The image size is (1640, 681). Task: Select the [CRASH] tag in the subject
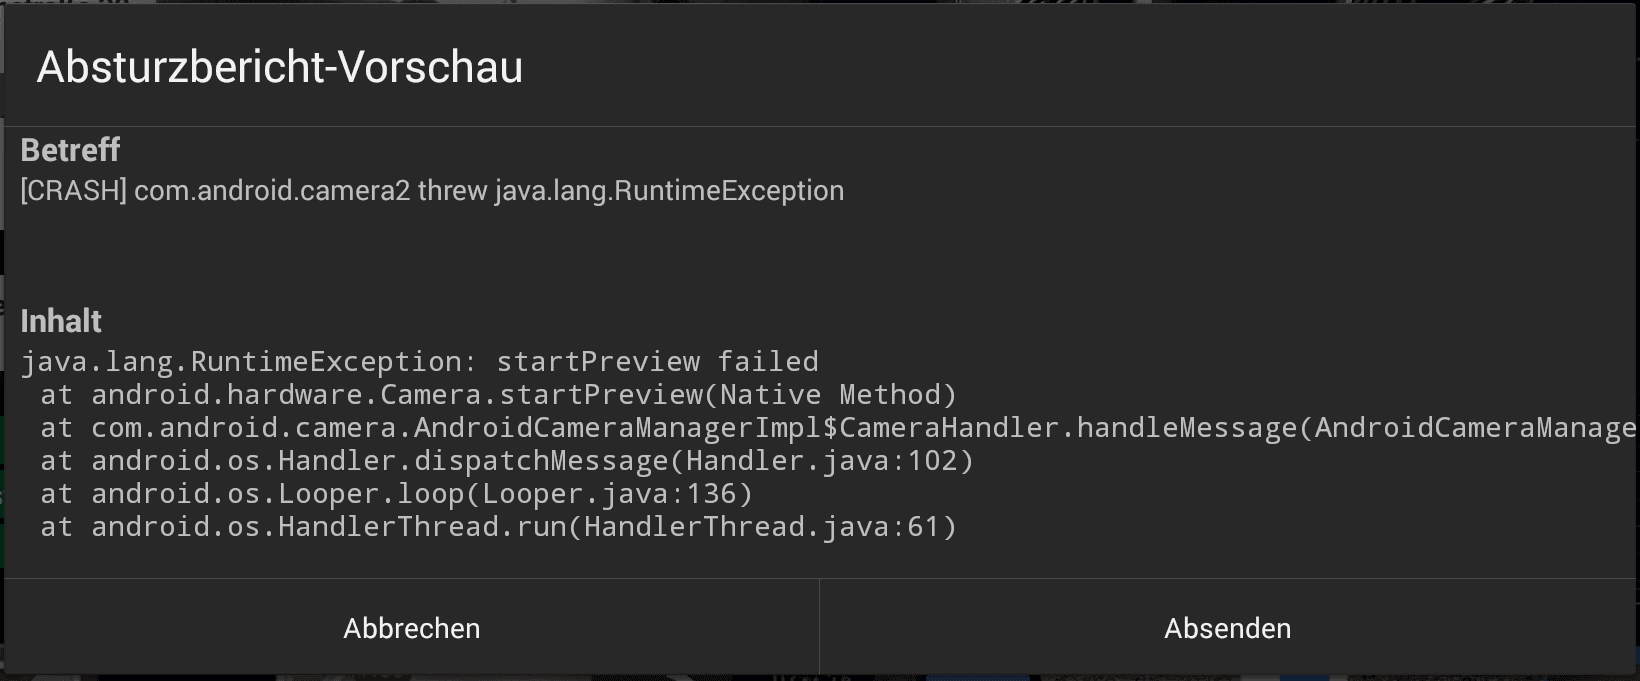pos(74,191)
